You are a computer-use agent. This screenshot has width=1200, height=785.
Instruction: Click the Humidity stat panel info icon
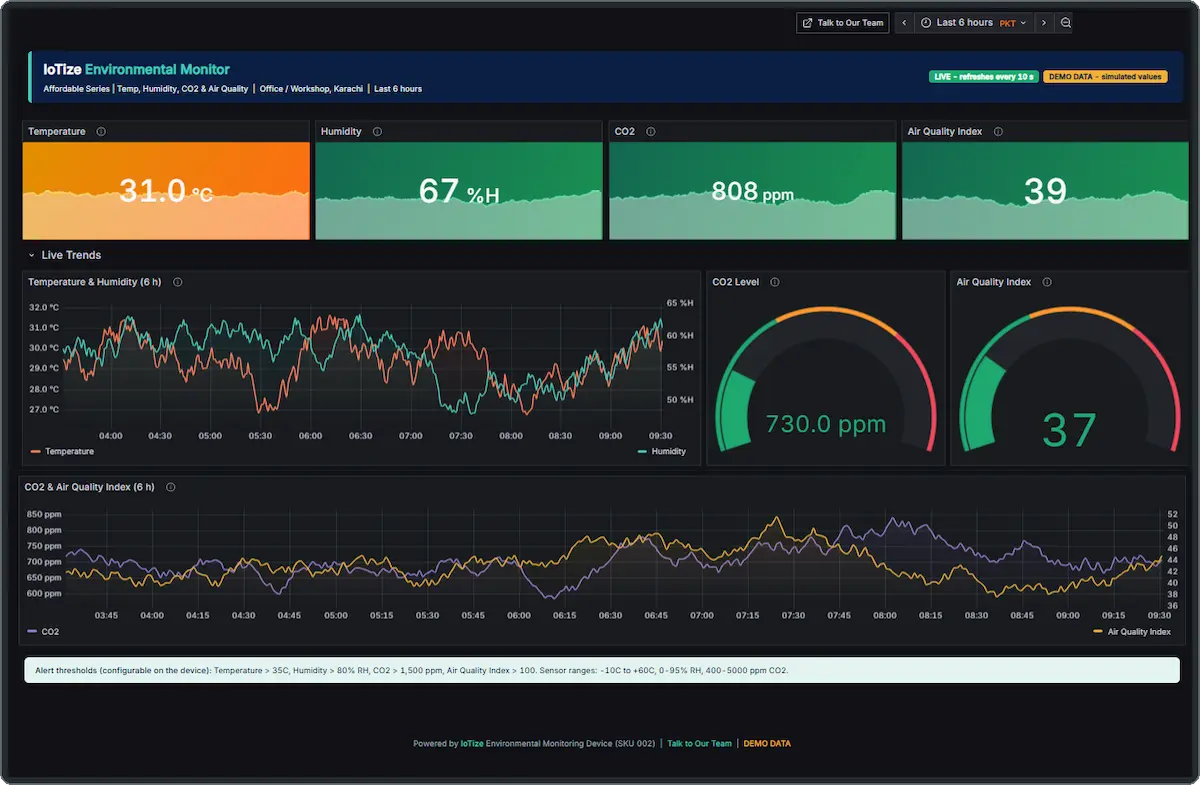[x=377, y=132]
